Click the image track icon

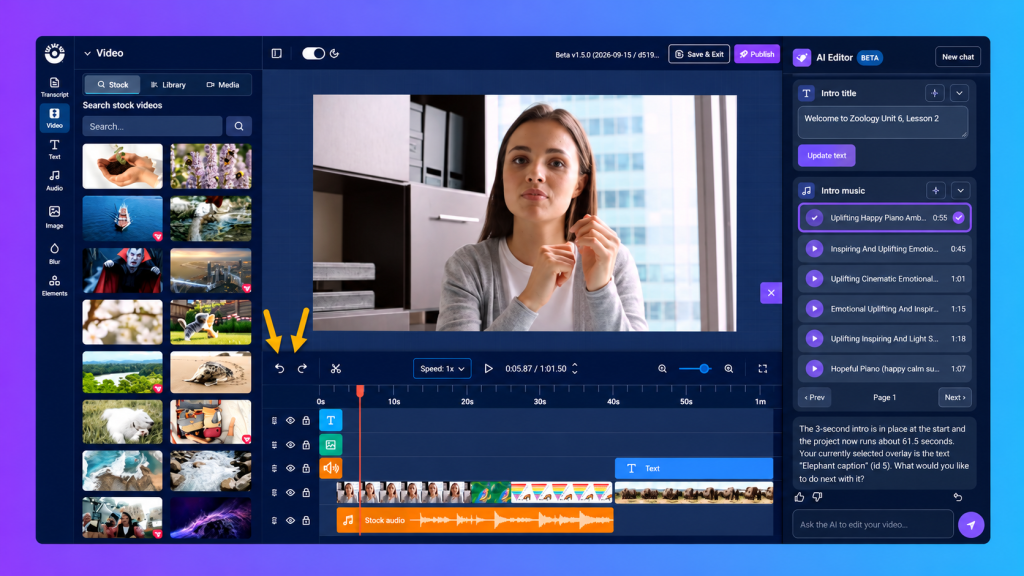click(330, 445)
